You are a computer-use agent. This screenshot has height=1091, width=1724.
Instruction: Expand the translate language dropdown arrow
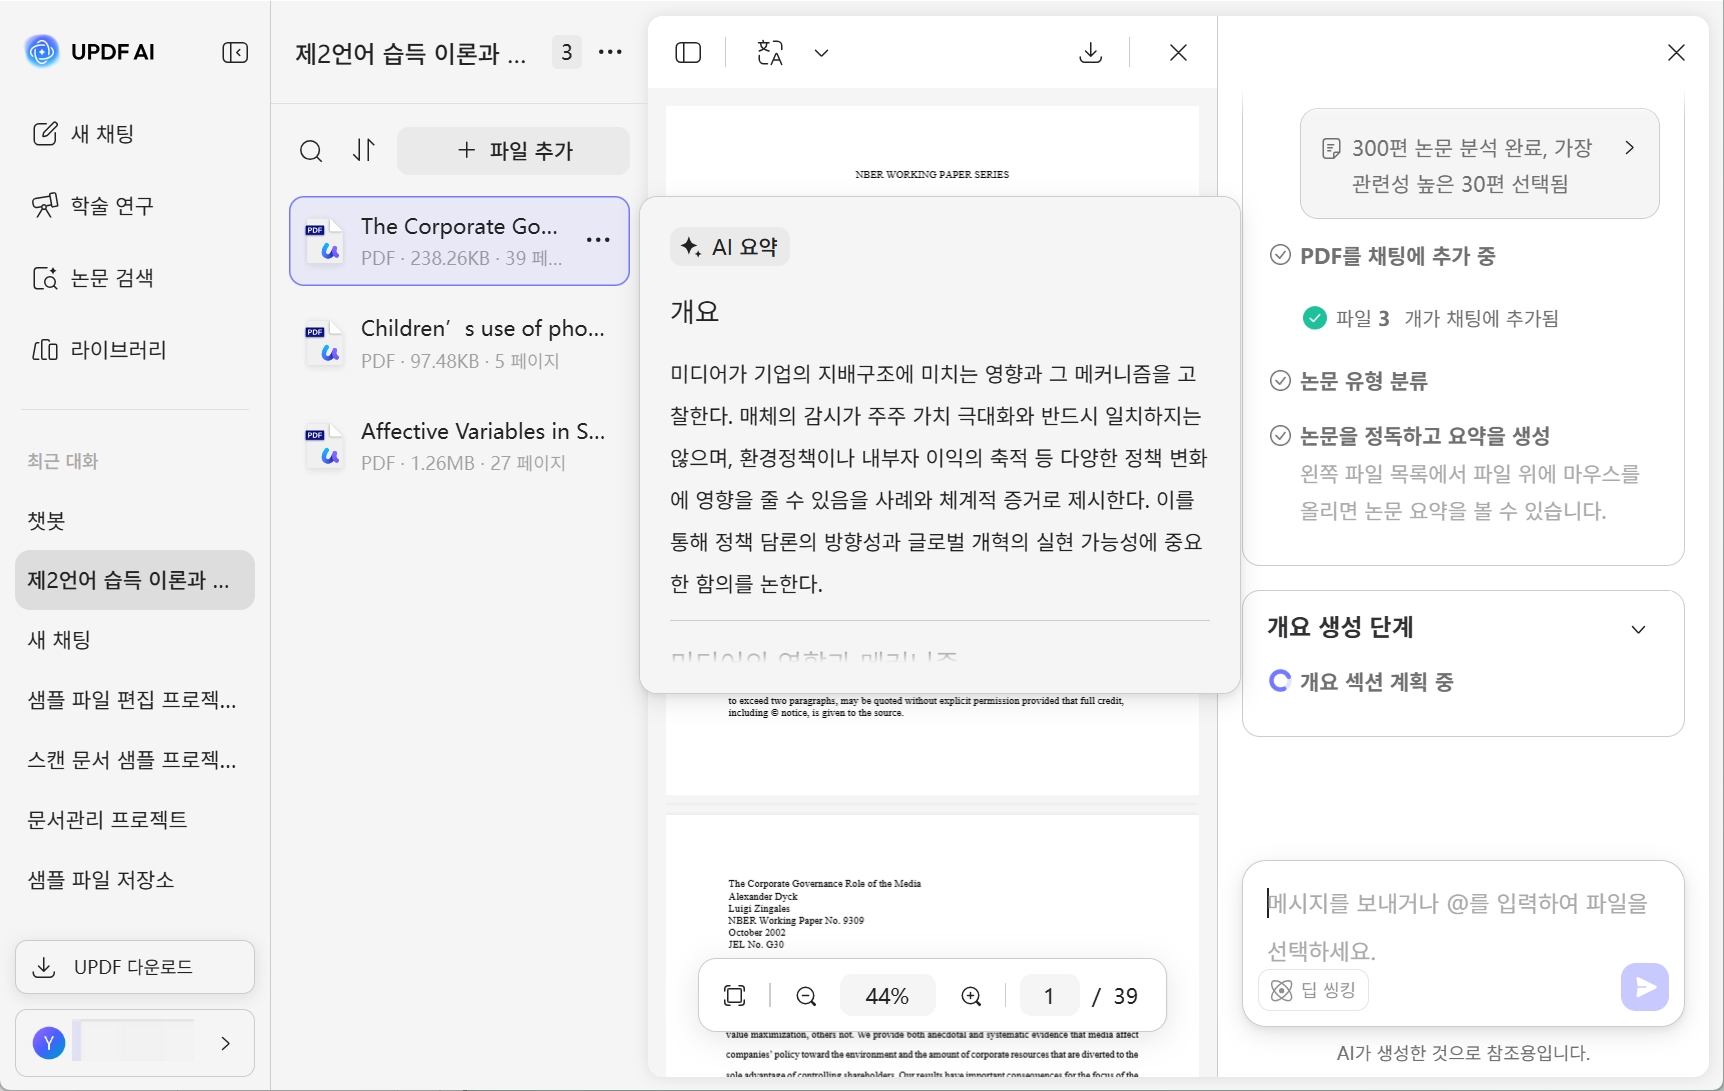tap(821, 53)
